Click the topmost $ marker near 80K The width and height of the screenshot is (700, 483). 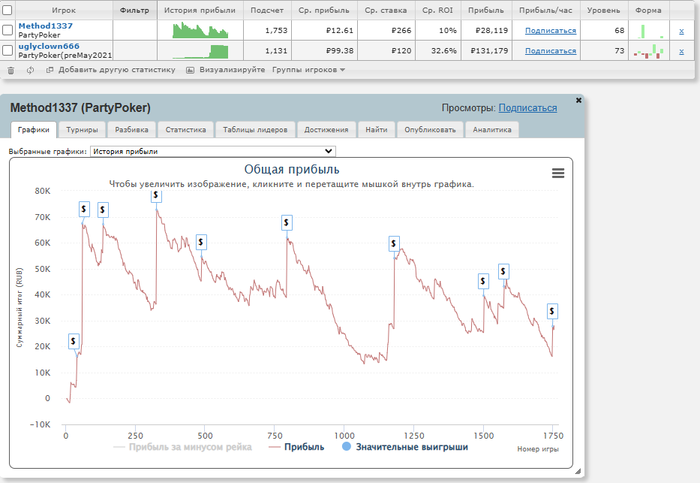(156, 196)
